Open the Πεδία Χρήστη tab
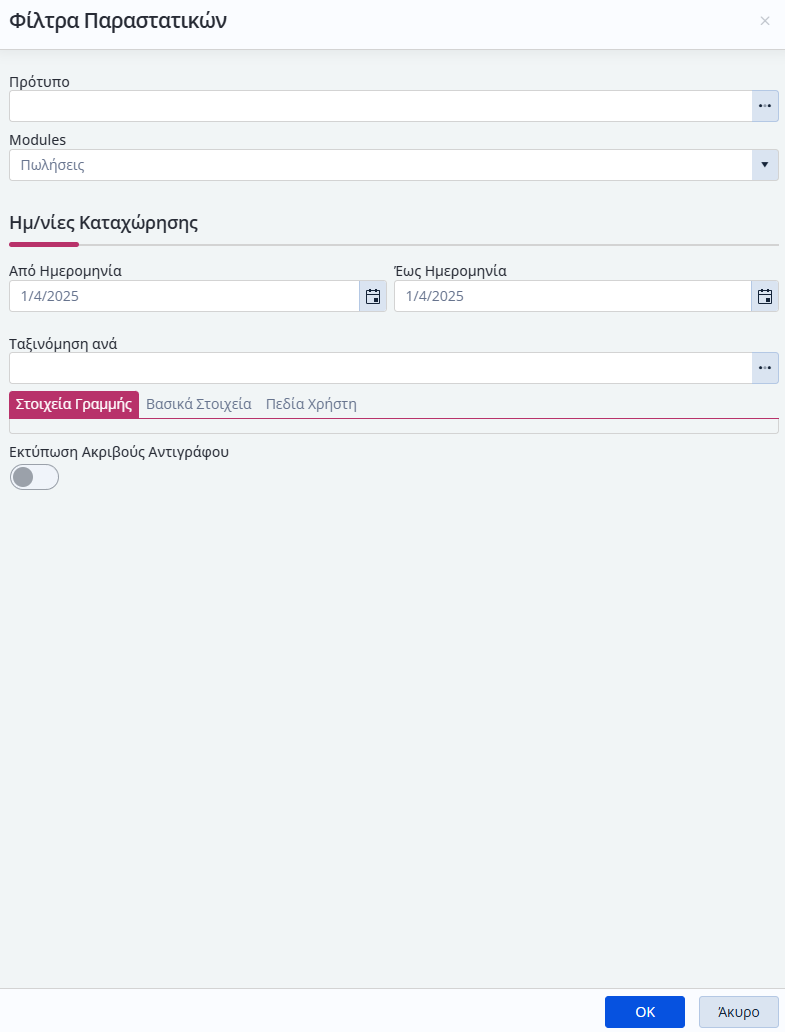The height and width of the screenshot is (1032, 785). 311,404
